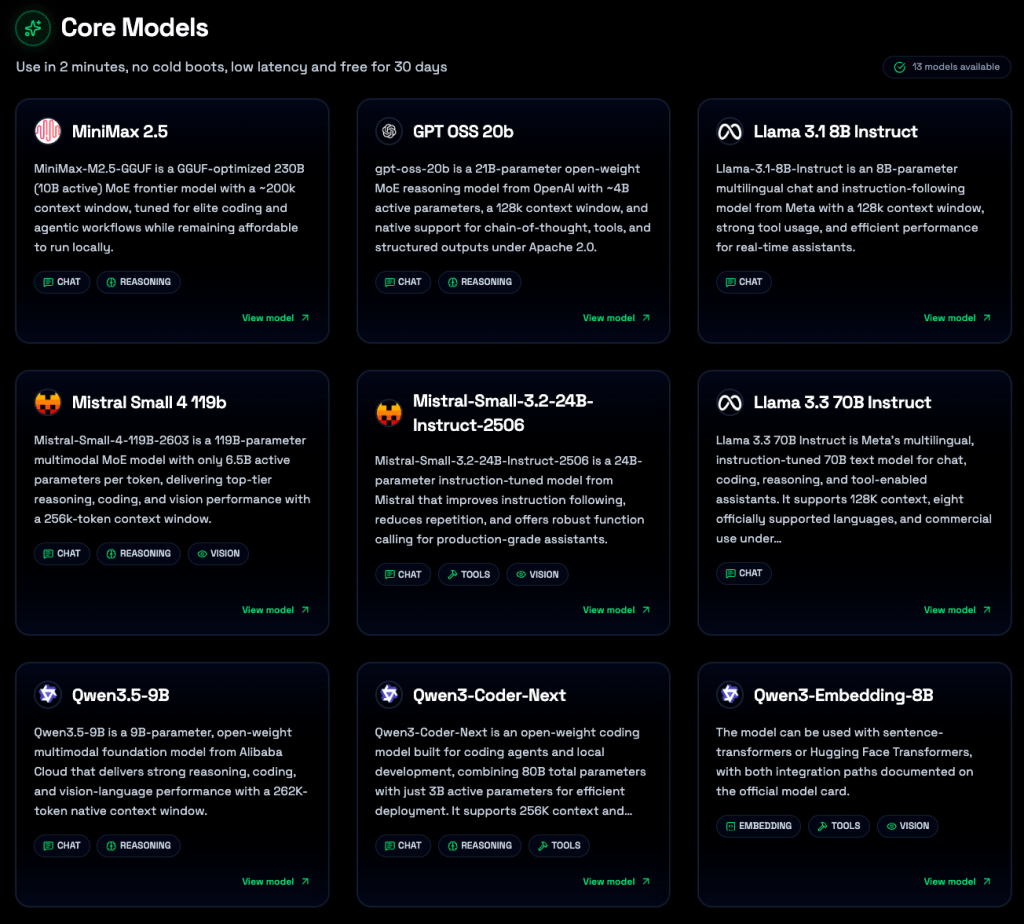This screenshot has width=1024, height=924.
Task: Enable the EMBEDDING badge on Qwen3-Embedding-8B
Action: pos(757,826)
